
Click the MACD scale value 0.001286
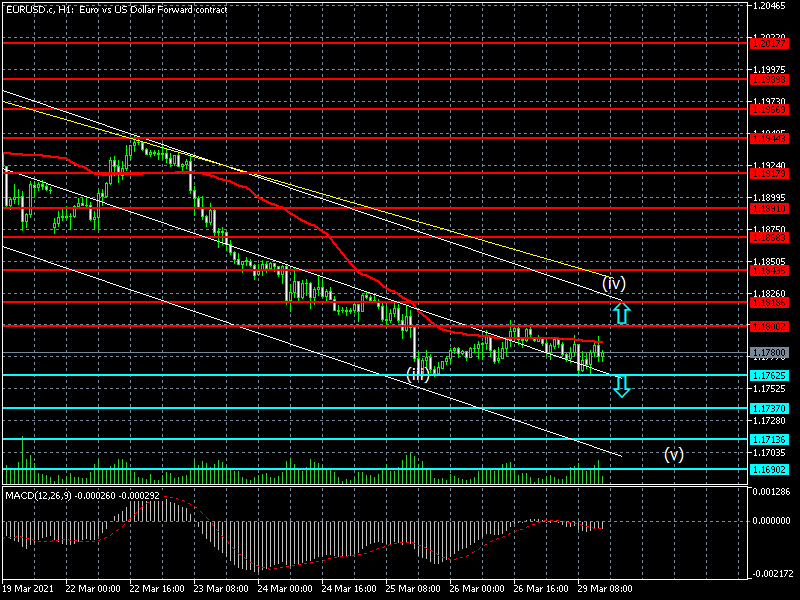[x=771, y=492]
